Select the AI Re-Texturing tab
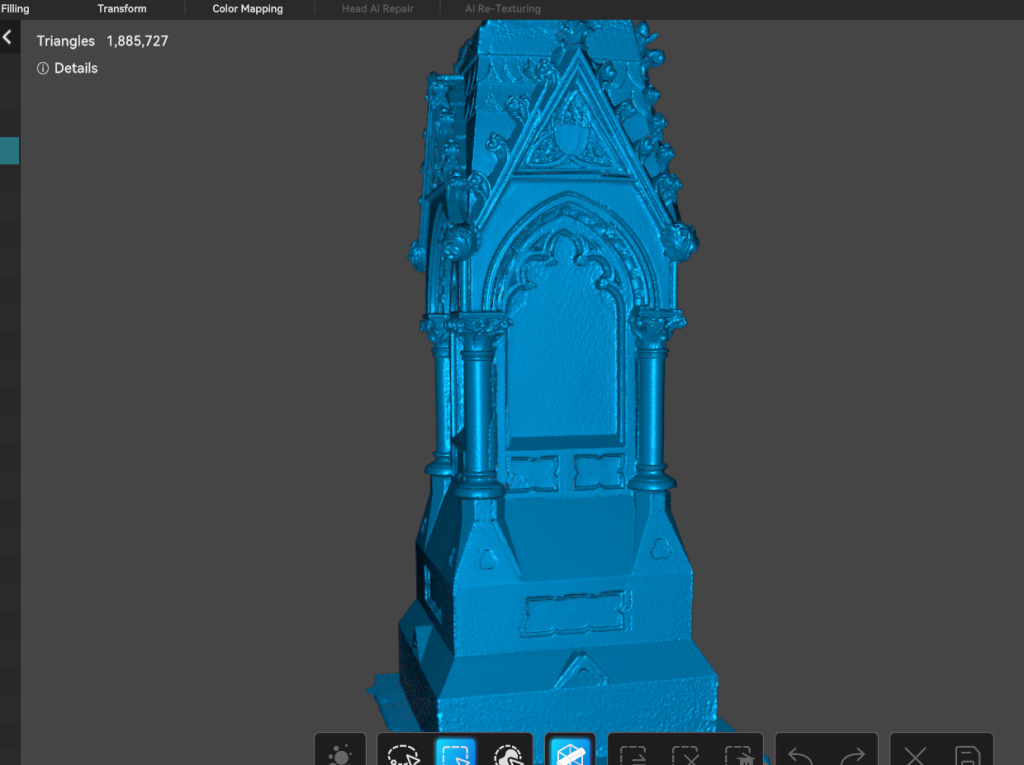Image resolution: width=1024 pixels, height=765 pixels. [x=502, y=9]
